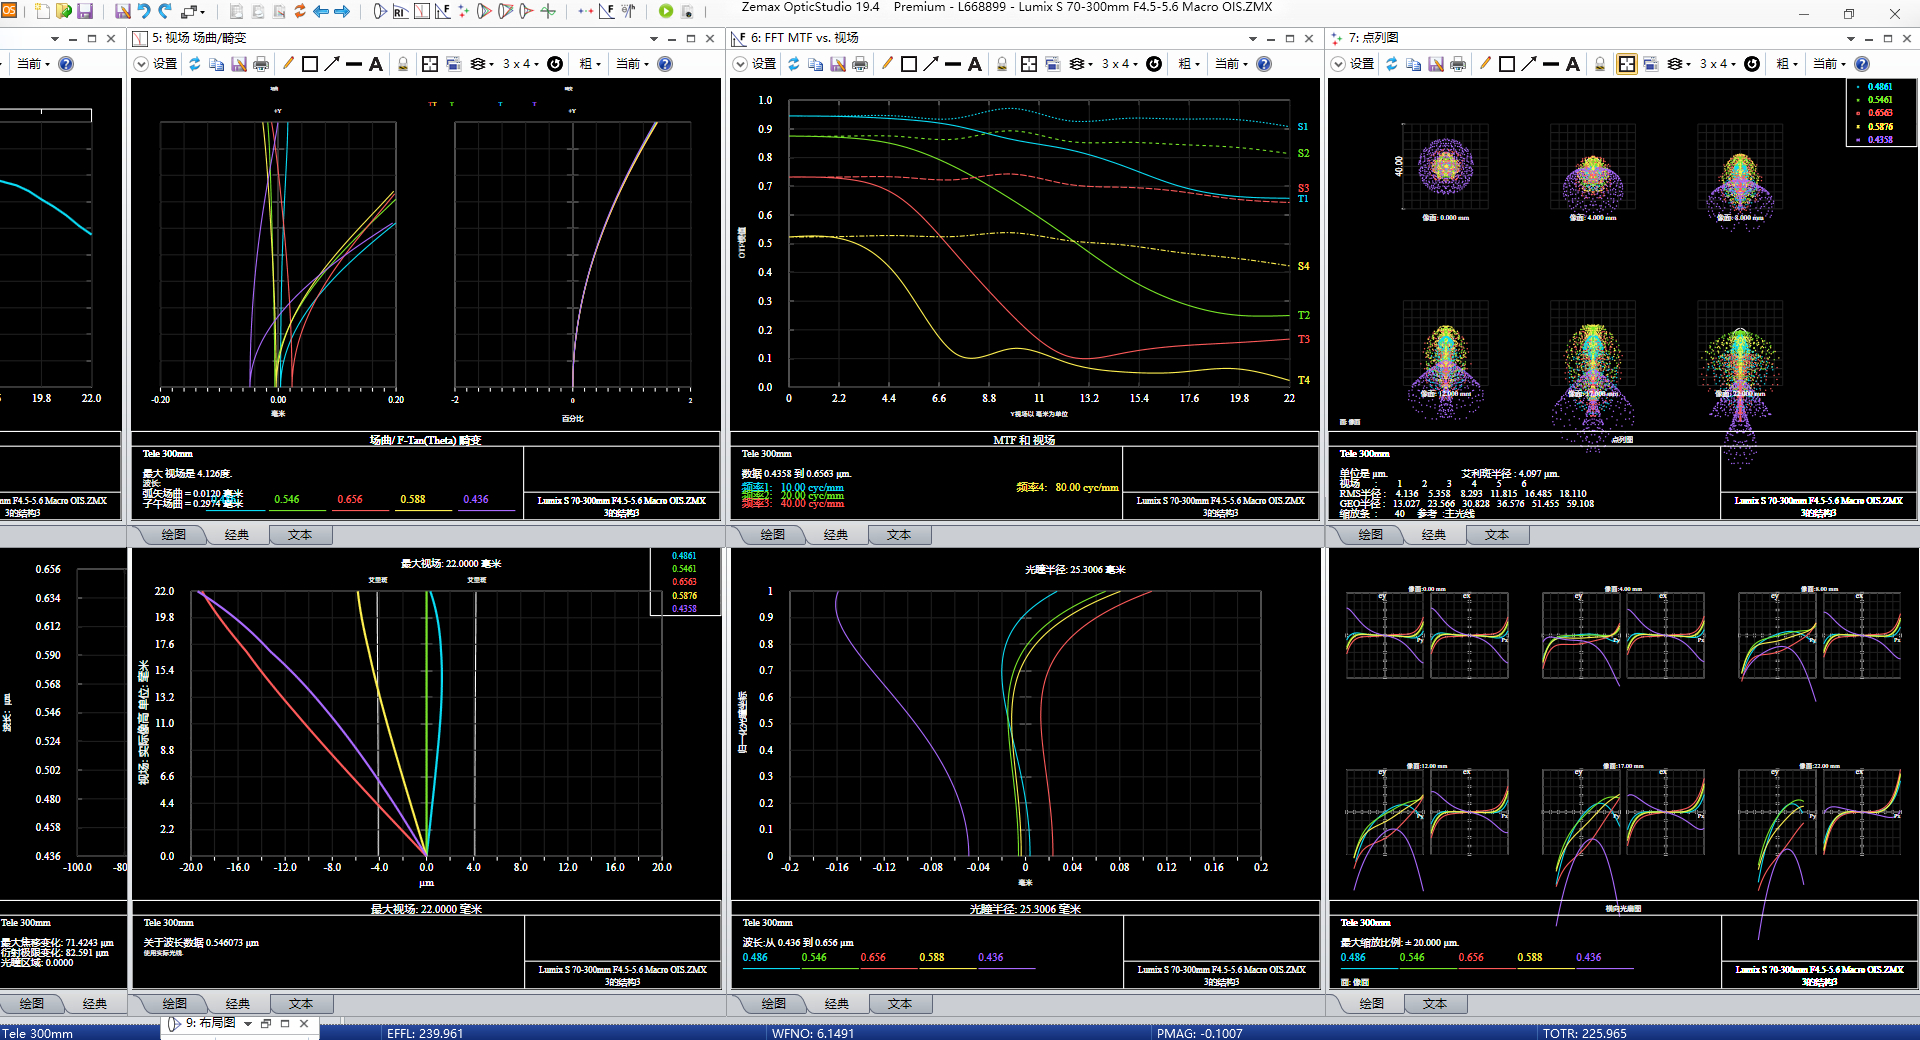
Task: Click PMAG: -0.1007 in the status bar
Action: (1200, 1033)
